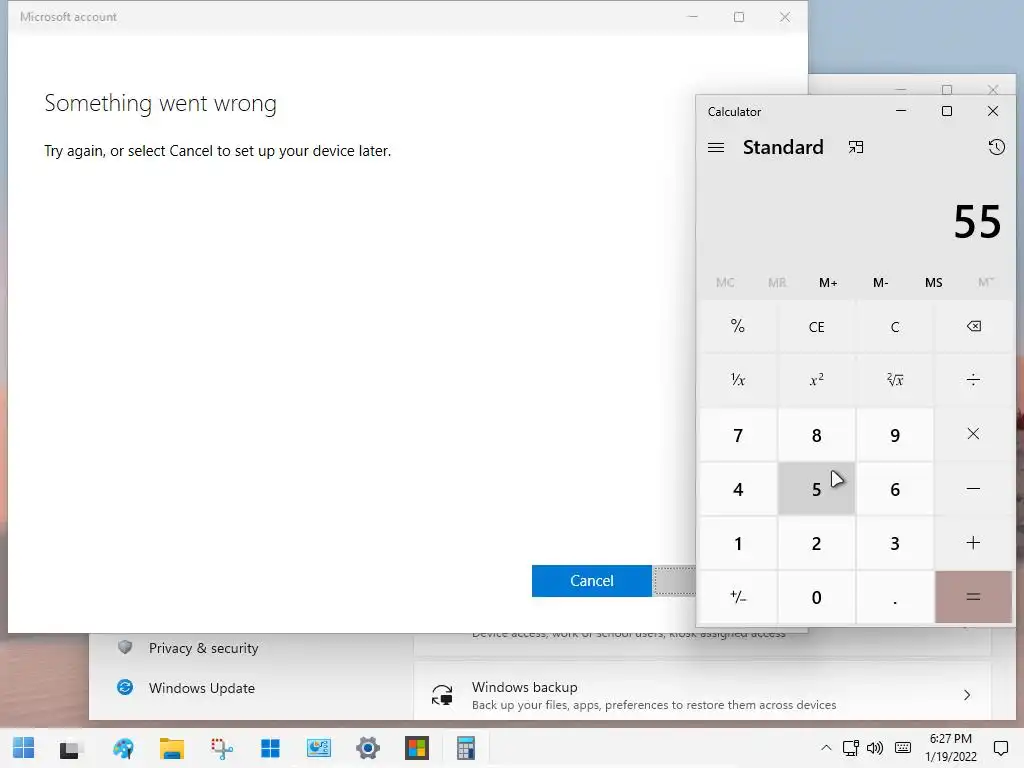Screen dimensions: 1024x768
Task: Click the divide operator in Calculator
Action: click(x=973, y=379)
